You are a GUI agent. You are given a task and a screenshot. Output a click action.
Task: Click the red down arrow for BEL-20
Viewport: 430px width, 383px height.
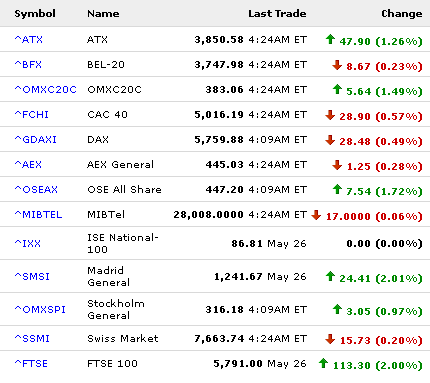(337, 65)
